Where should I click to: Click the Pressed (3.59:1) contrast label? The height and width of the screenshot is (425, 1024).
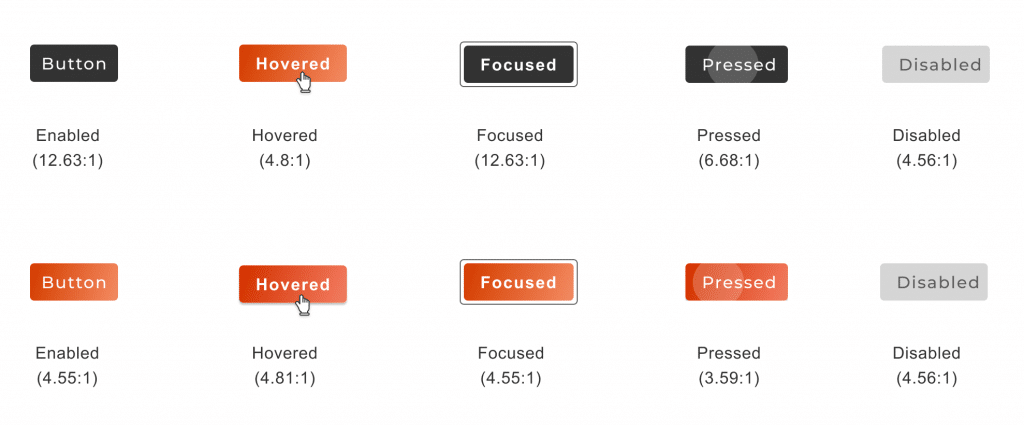coord(729,366)
